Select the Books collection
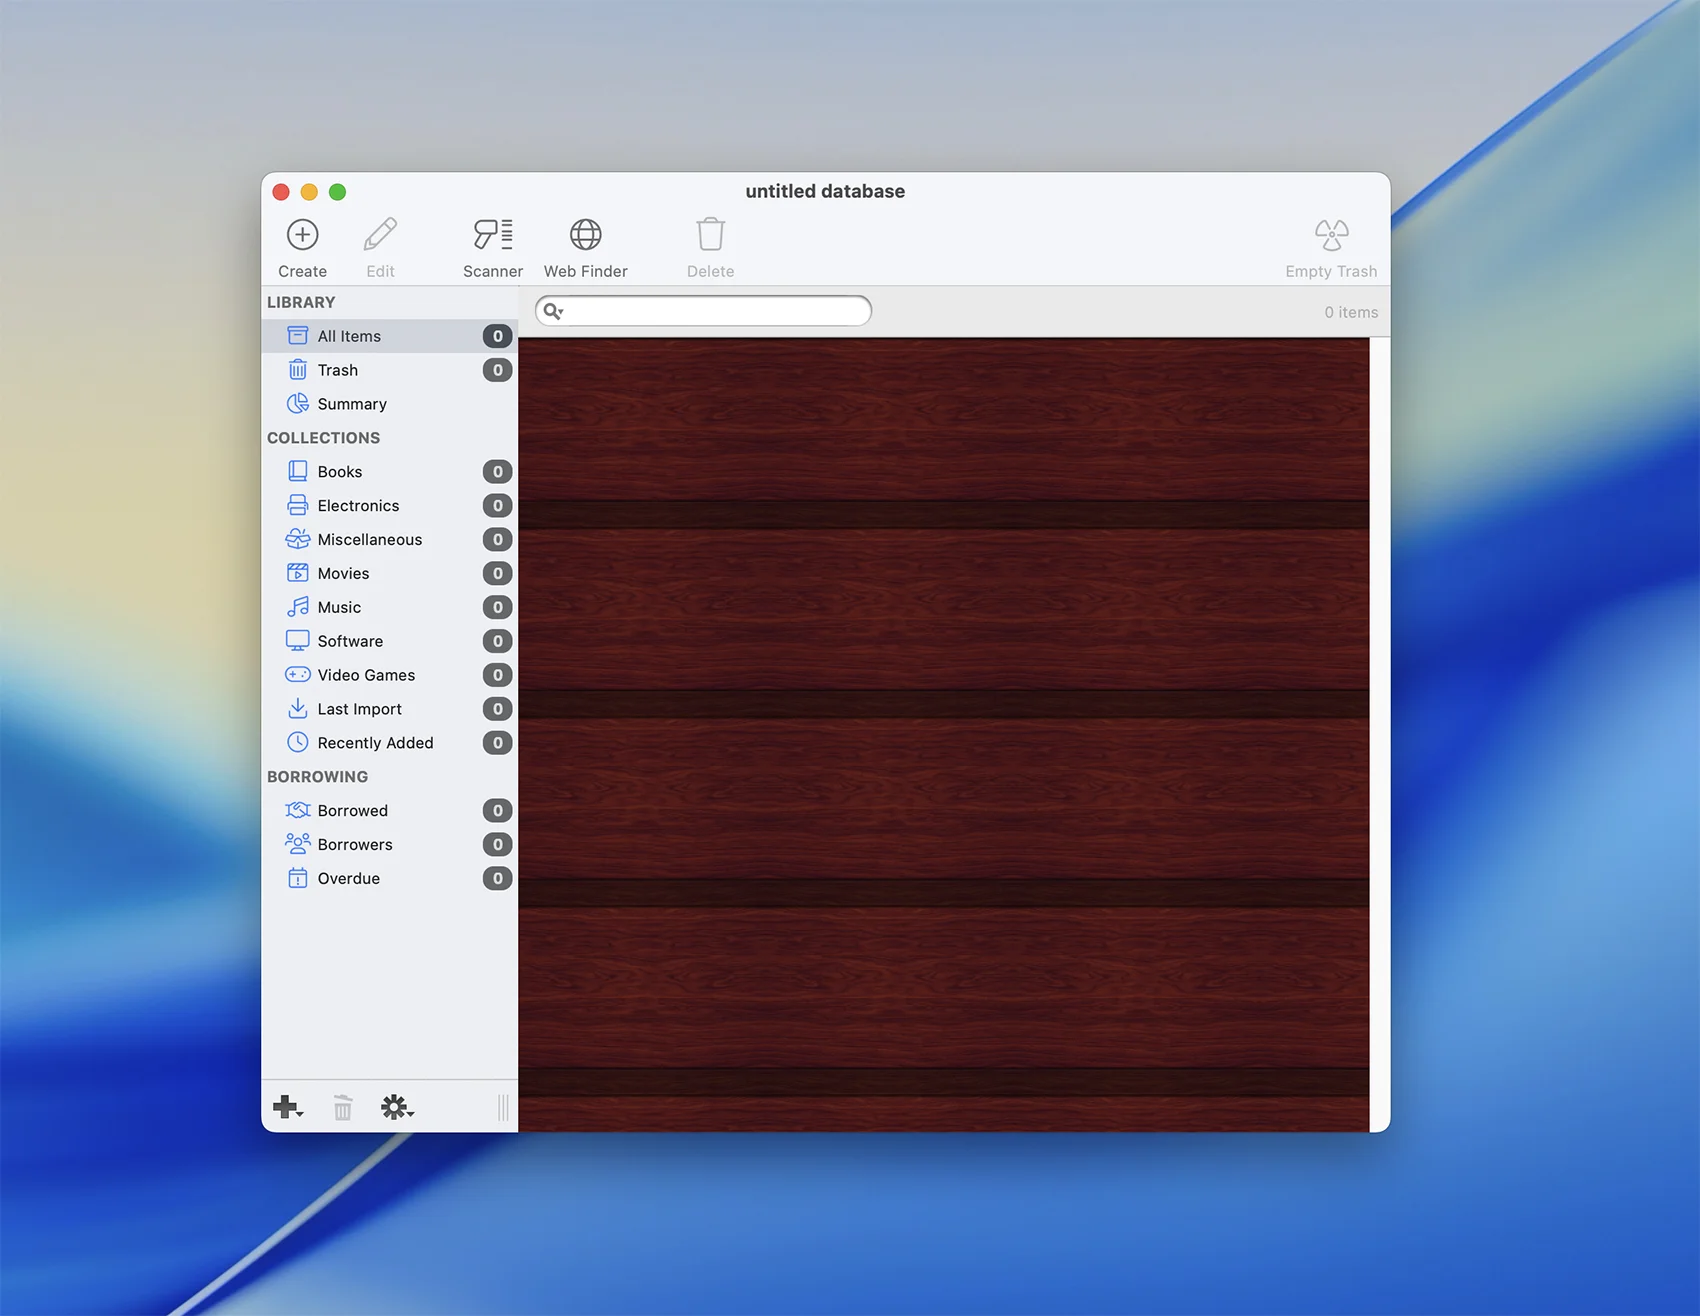The image size is (1700, 1316). pyautogui.click(x=340, y=472)
